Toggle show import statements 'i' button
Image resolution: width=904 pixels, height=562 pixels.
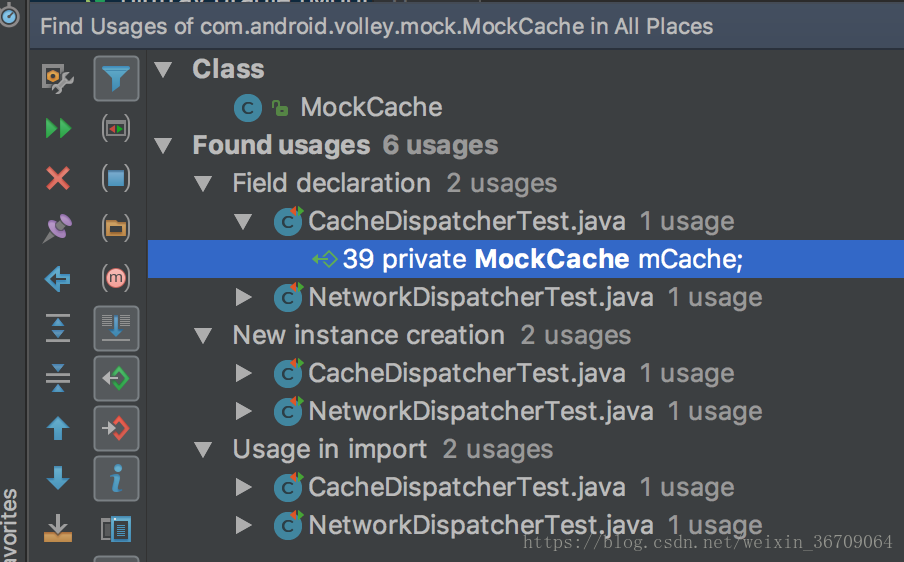(x=116, y=478)
